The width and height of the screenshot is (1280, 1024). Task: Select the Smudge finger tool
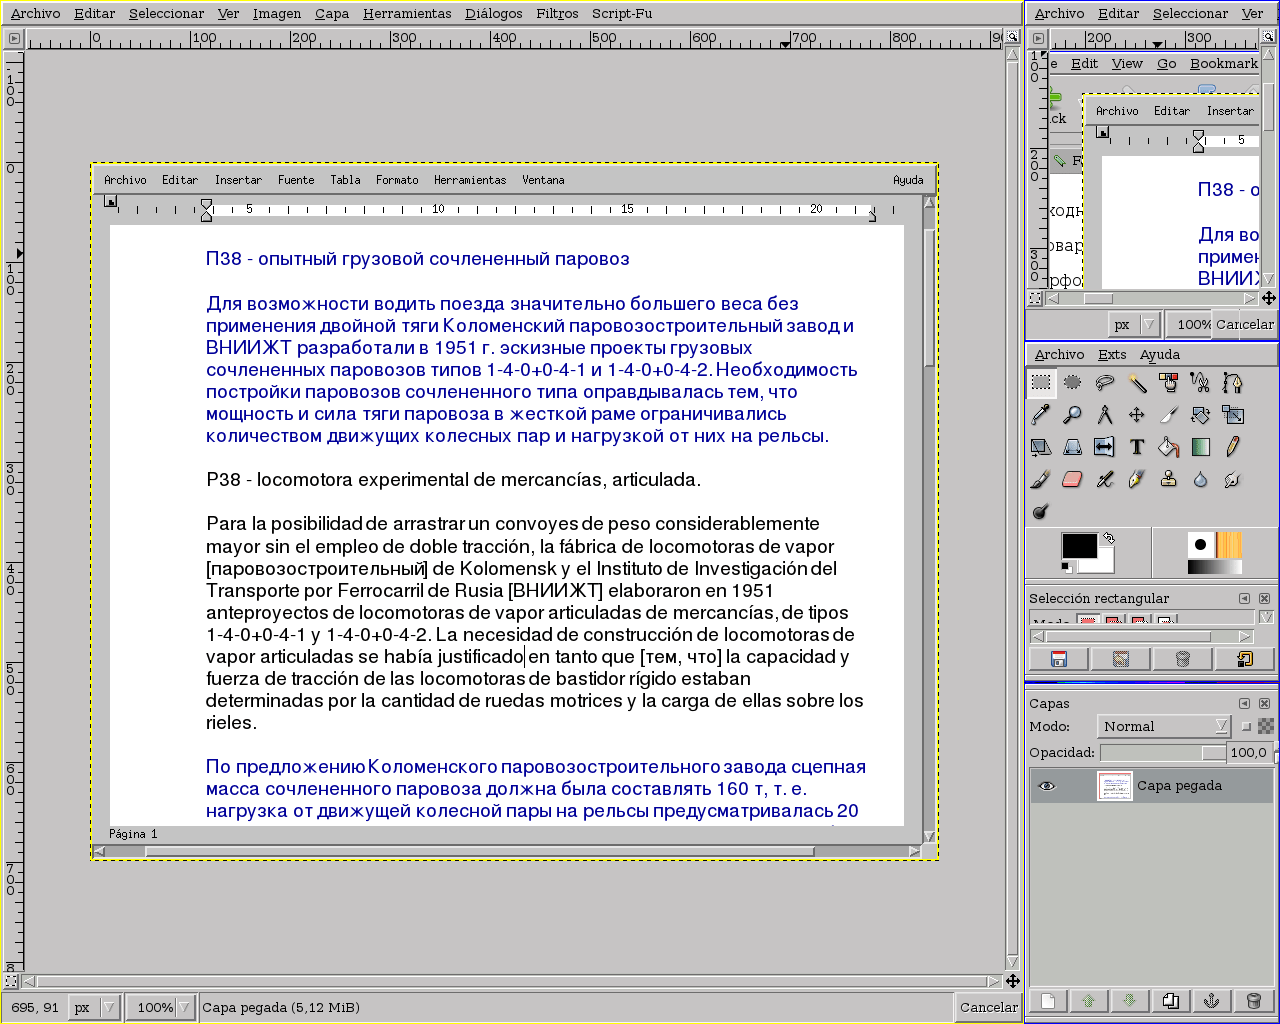(x=1233, y=479)
